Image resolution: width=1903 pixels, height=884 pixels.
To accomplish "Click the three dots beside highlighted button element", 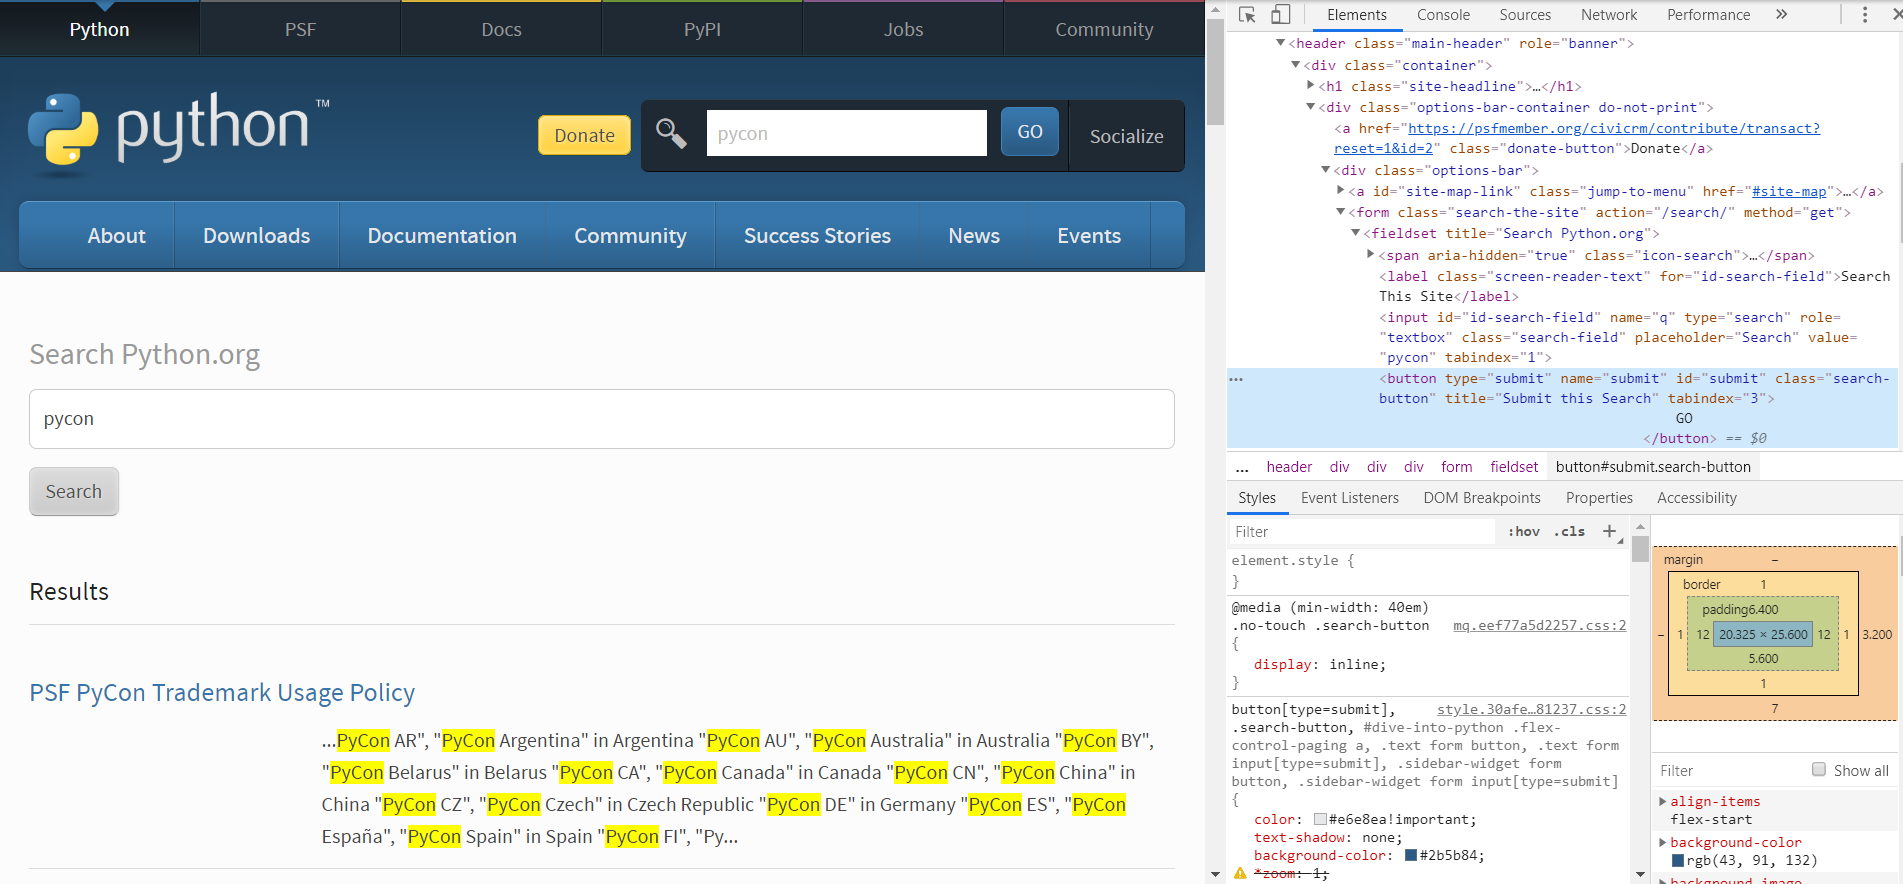I will (x=1237, y=379).
